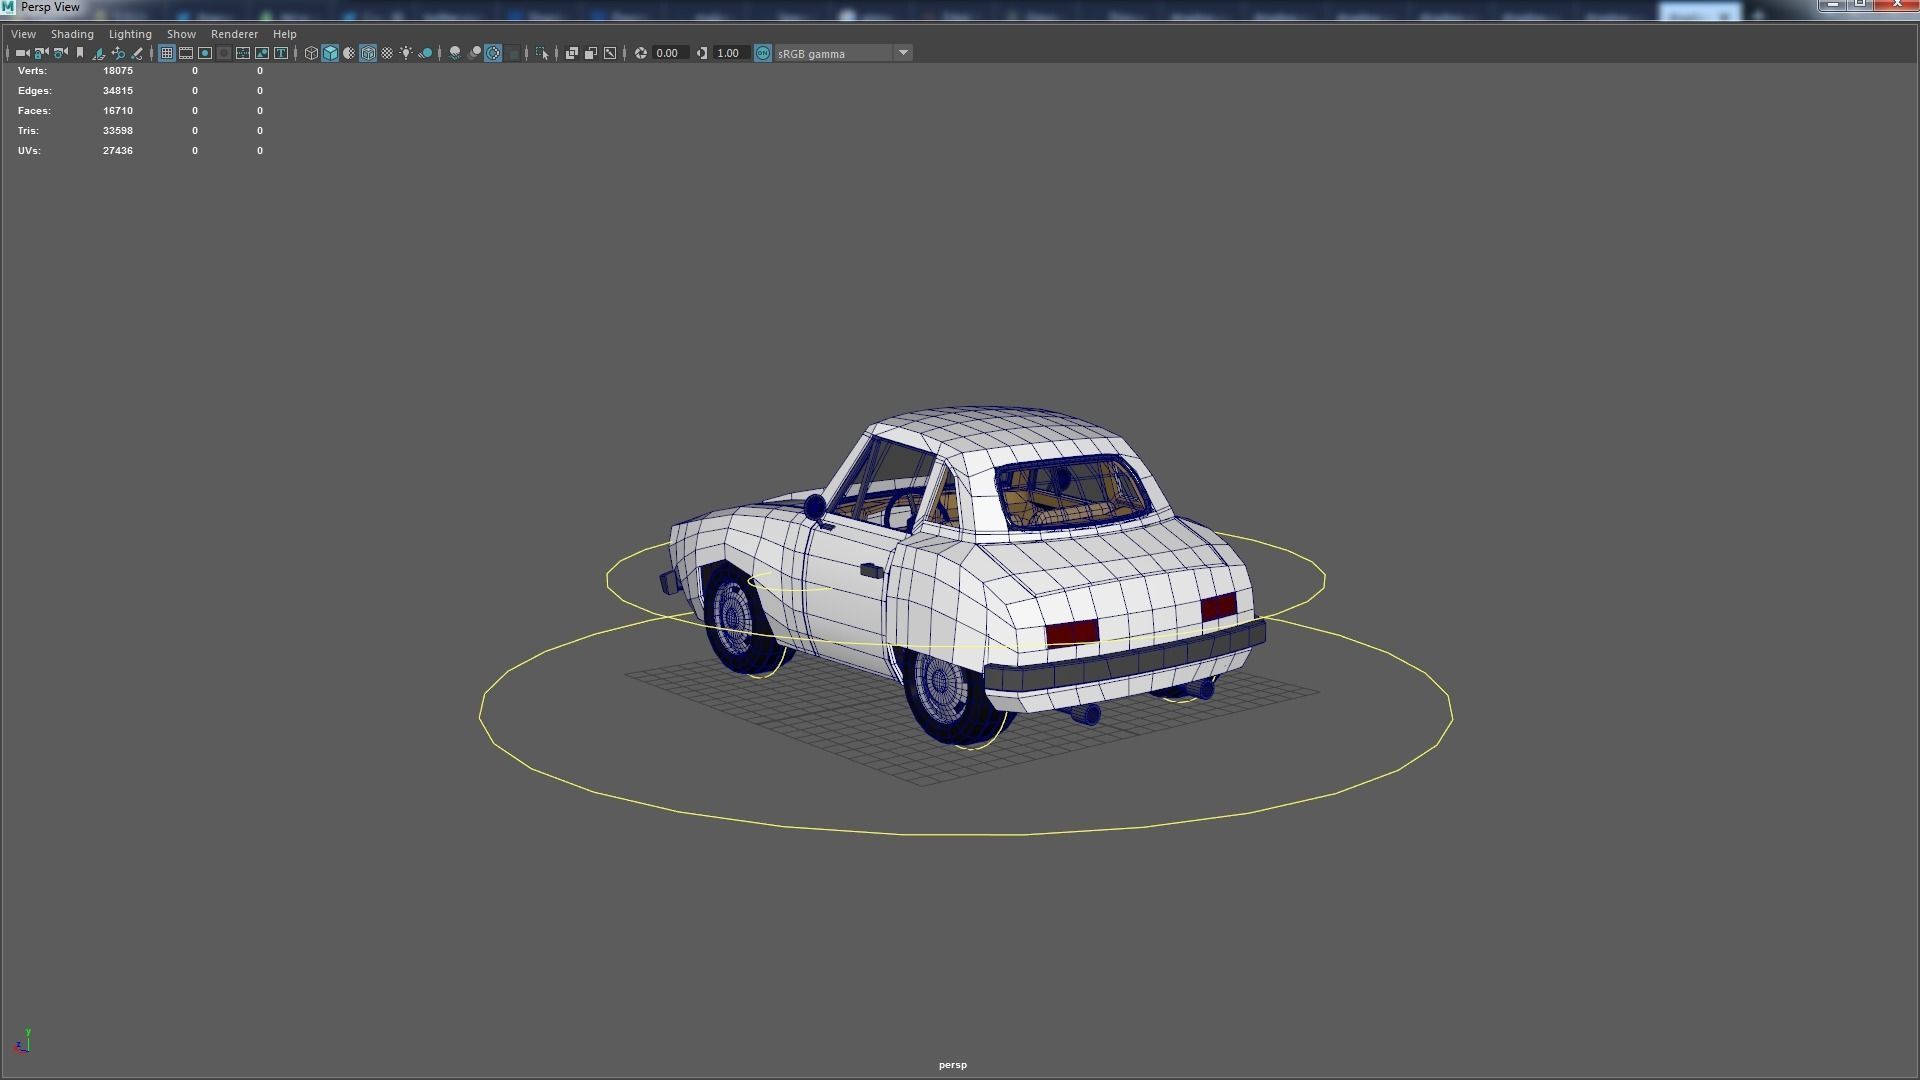Switch to Smooth Shade All mode

(330, 53)
